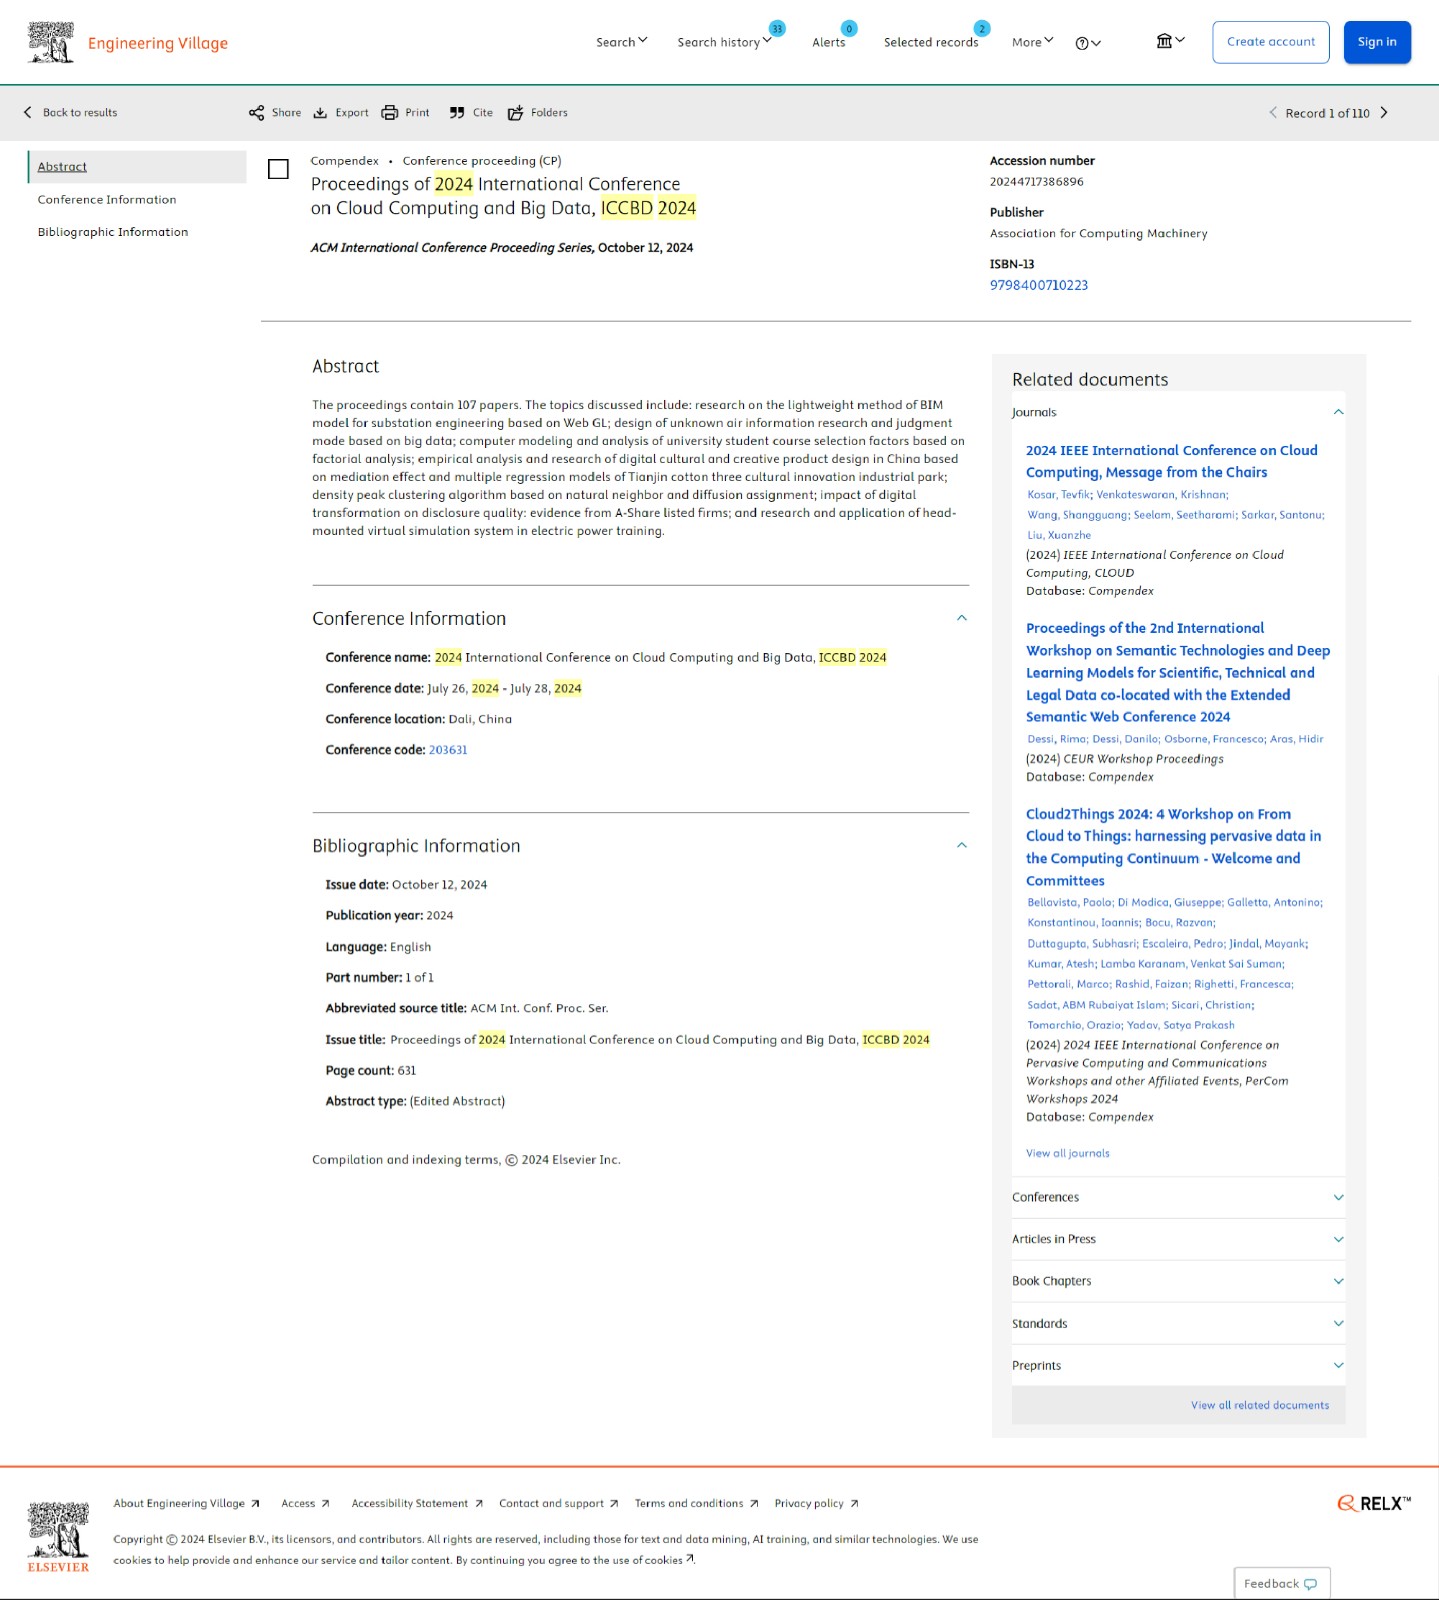Open the Search dropdown menu
Image resolution: width=1439 pixels, height=1600 pixels.
[621, 42]
